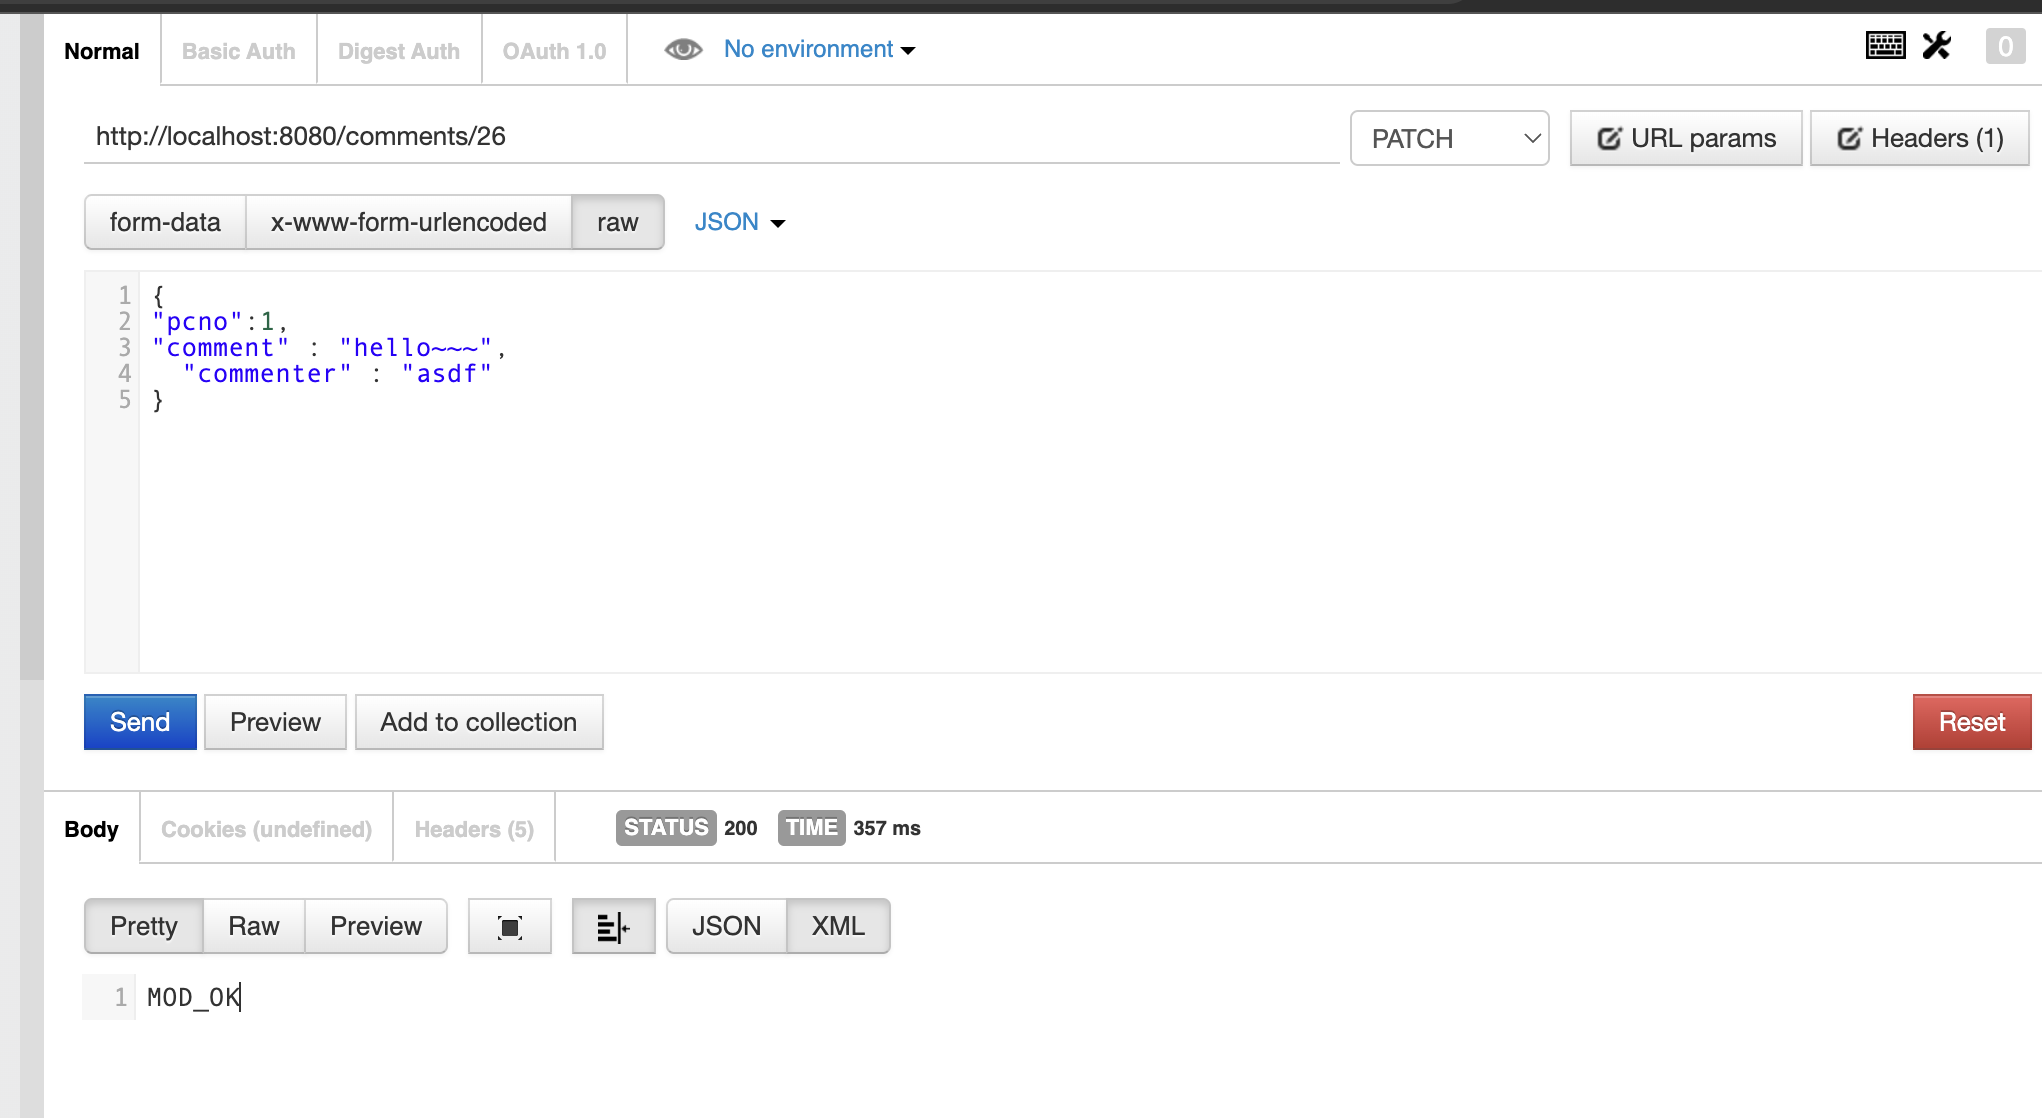Image resolution: width=2042 pixels, height=1118 pixels.
Task: Open settings wrench icon
Action: tap(1937, 46)
